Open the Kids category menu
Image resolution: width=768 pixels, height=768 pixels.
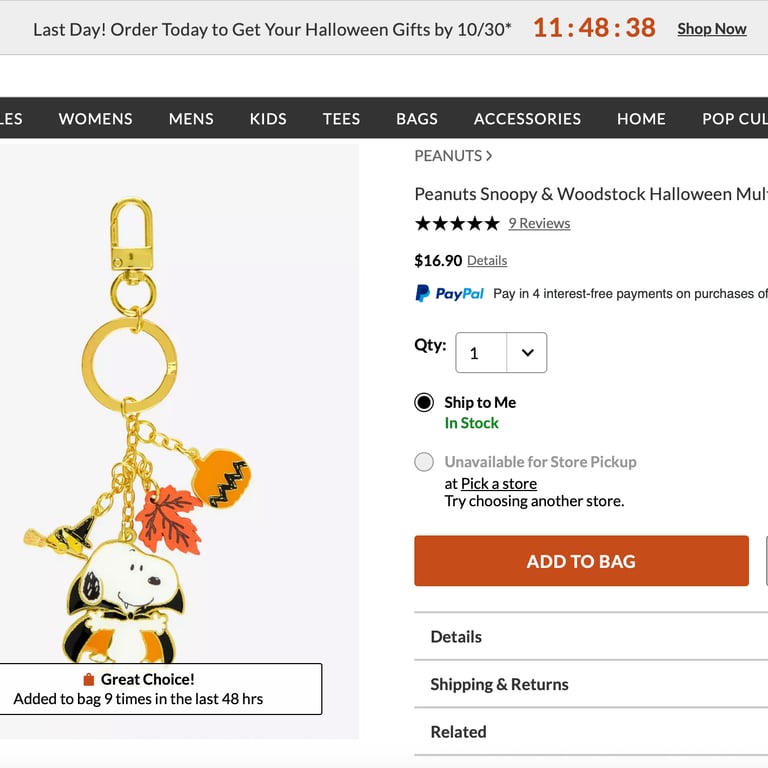(x=268, y=118)
